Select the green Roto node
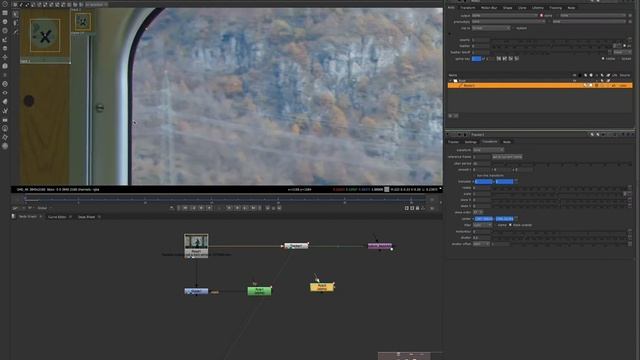 pos(259,291)
